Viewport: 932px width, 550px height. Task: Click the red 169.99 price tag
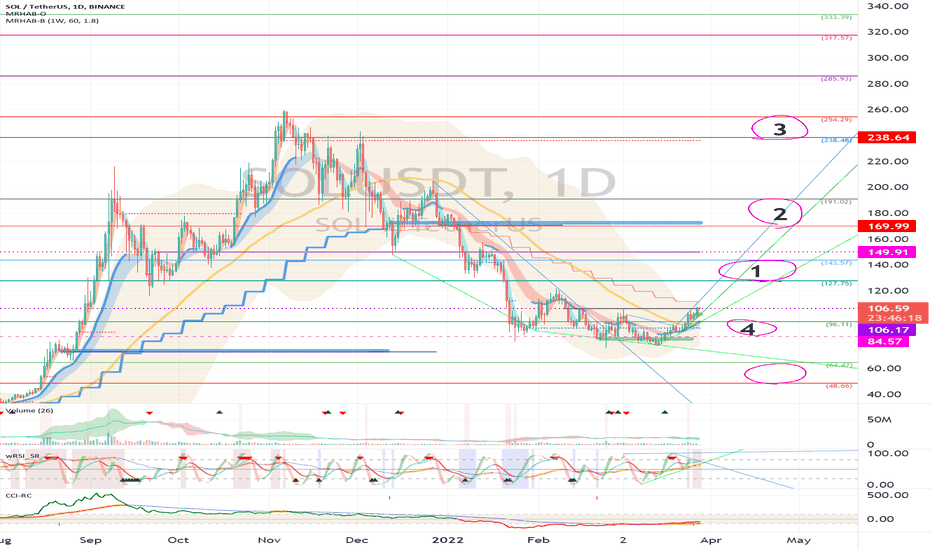click(887, 226)
